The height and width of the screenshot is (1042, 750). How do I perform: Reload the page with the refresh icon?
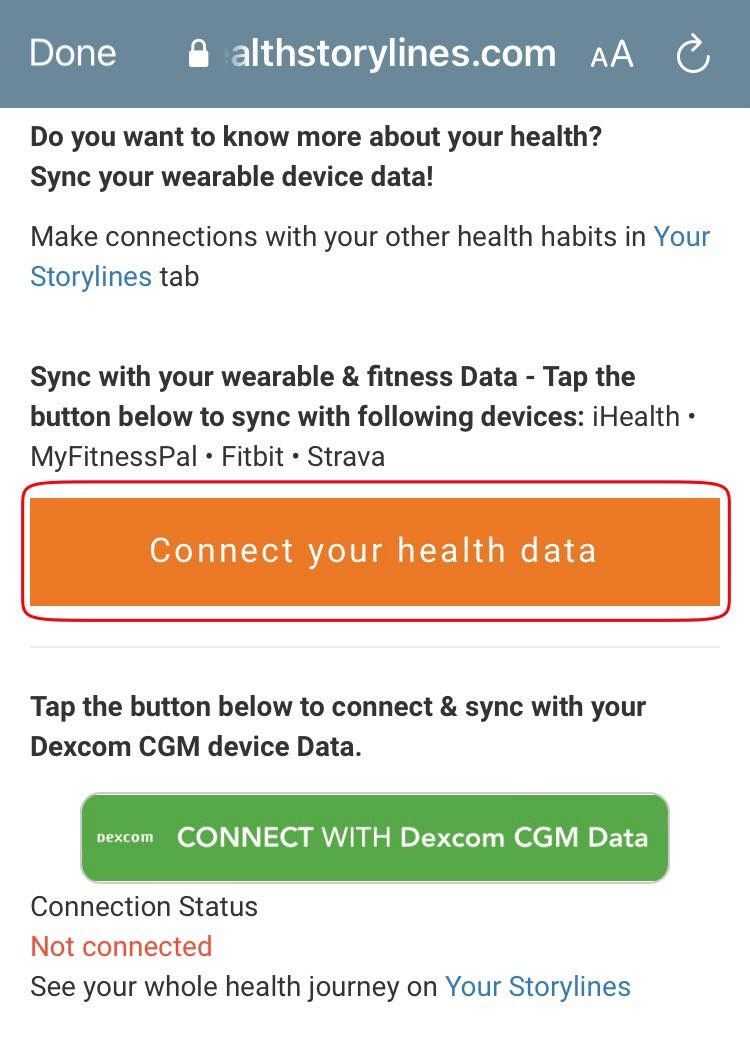coord(693,55)
